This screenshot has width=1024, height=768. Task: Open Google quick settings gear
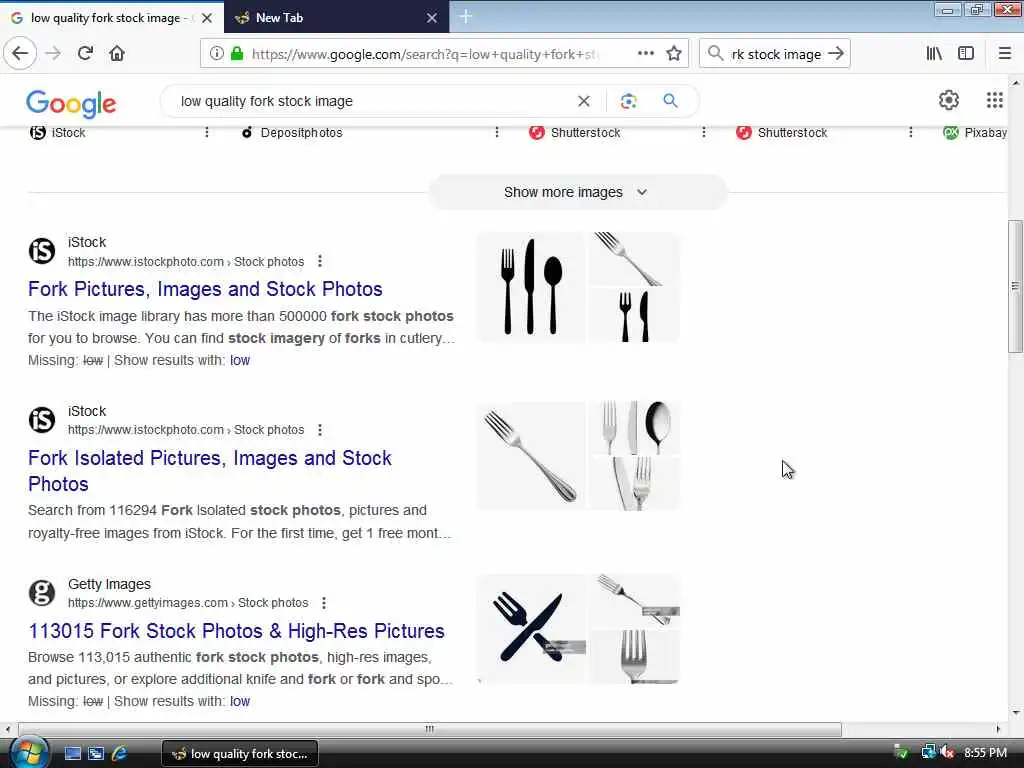coord(949,100)
